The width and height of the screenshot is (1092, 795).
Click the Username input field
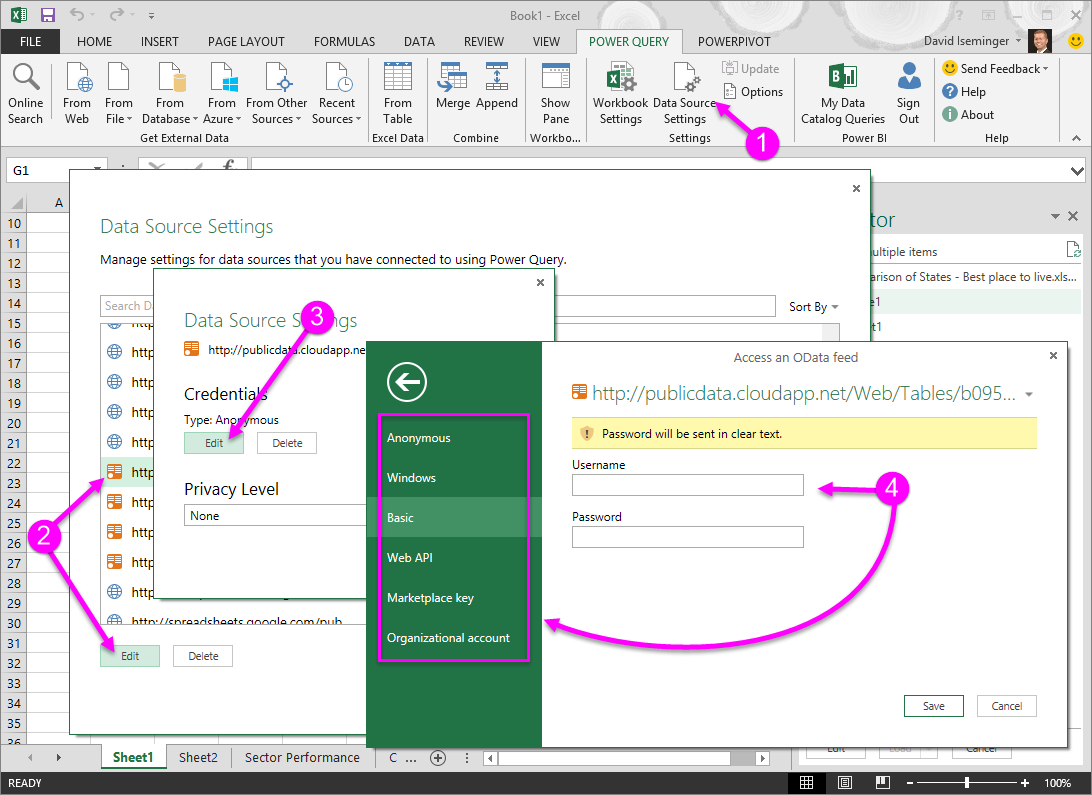click(x=687, y=485)
